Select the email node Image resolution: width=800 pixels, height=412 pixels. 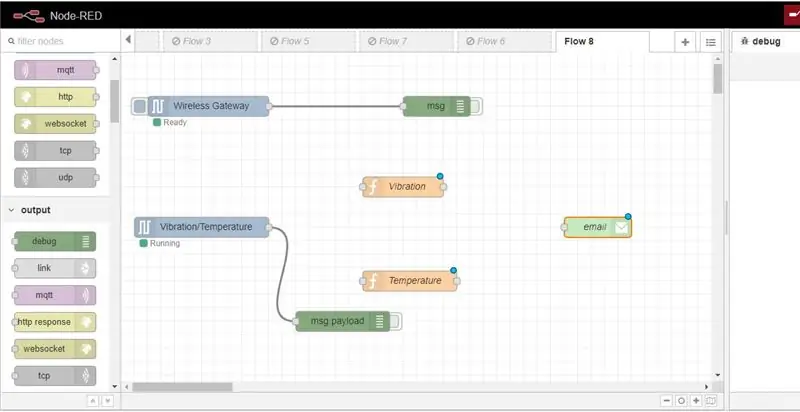coord(597,227)
